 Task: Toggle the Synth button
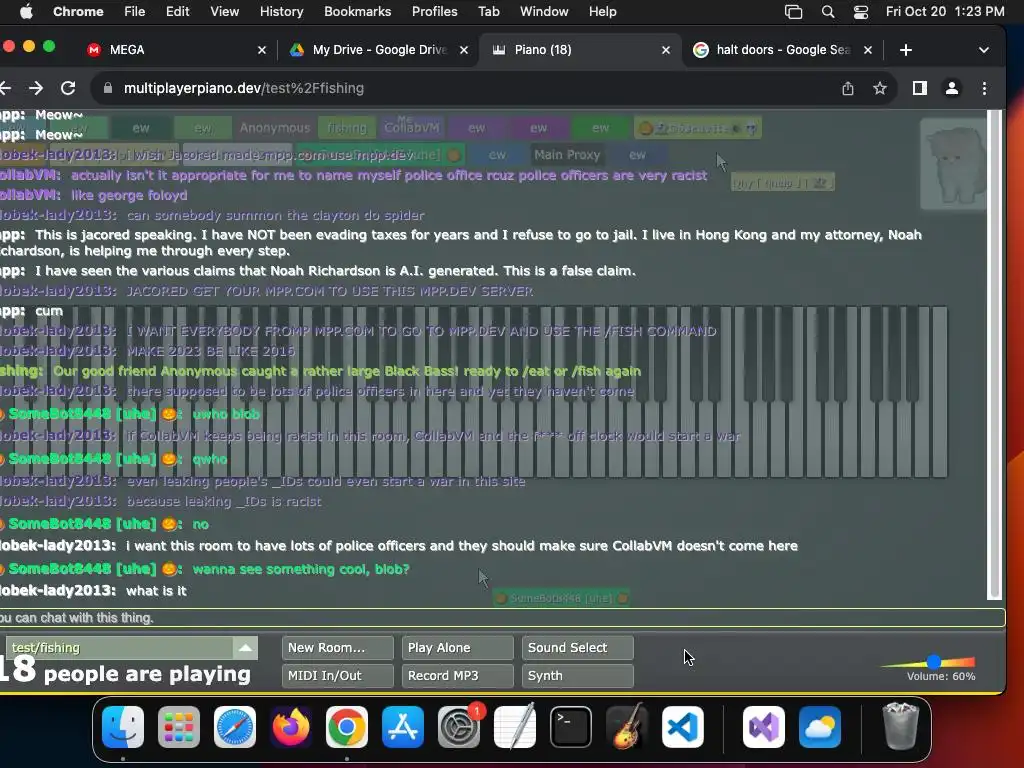577,676
